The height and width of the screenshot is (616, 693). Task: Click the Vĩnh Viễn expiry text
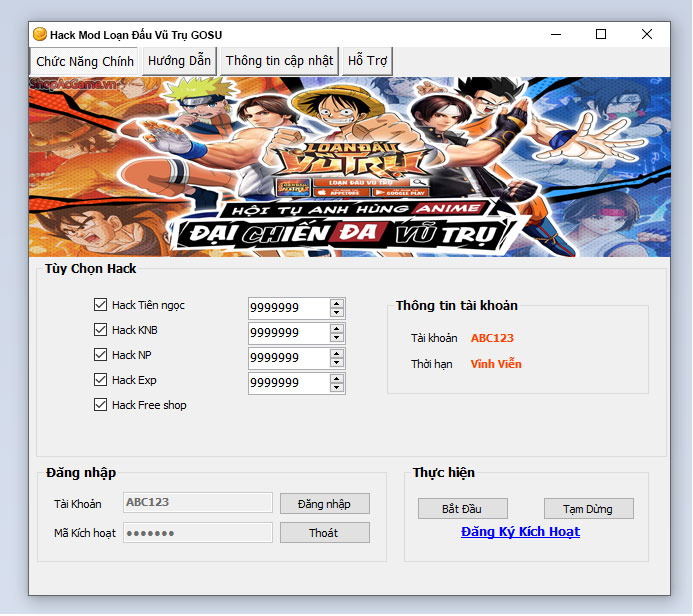(496, 364)
